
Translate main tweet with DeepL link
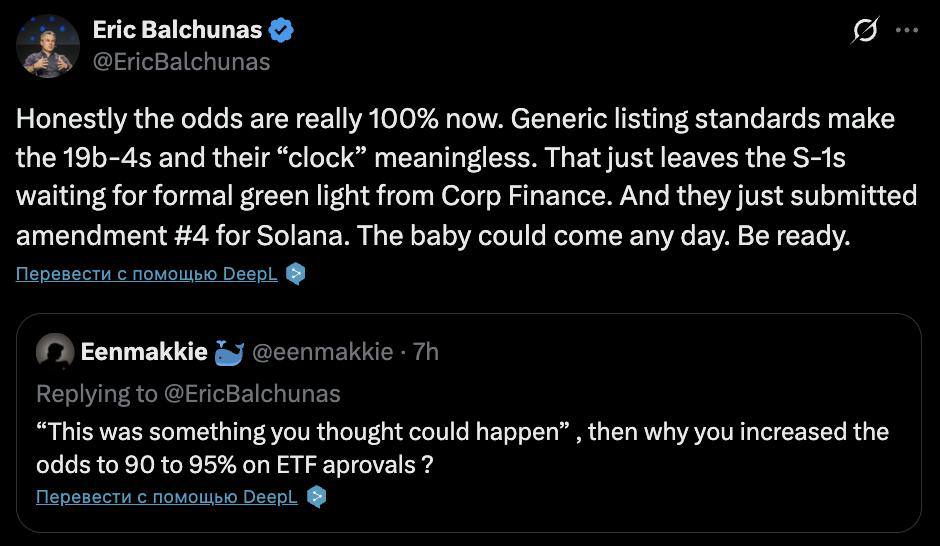(146, 274)
